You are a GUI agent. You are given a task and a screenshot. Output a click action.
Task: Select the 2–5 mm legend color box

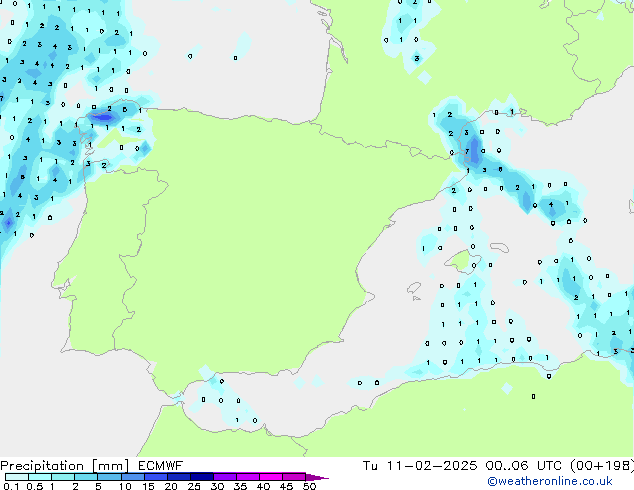tap(86, 477)
